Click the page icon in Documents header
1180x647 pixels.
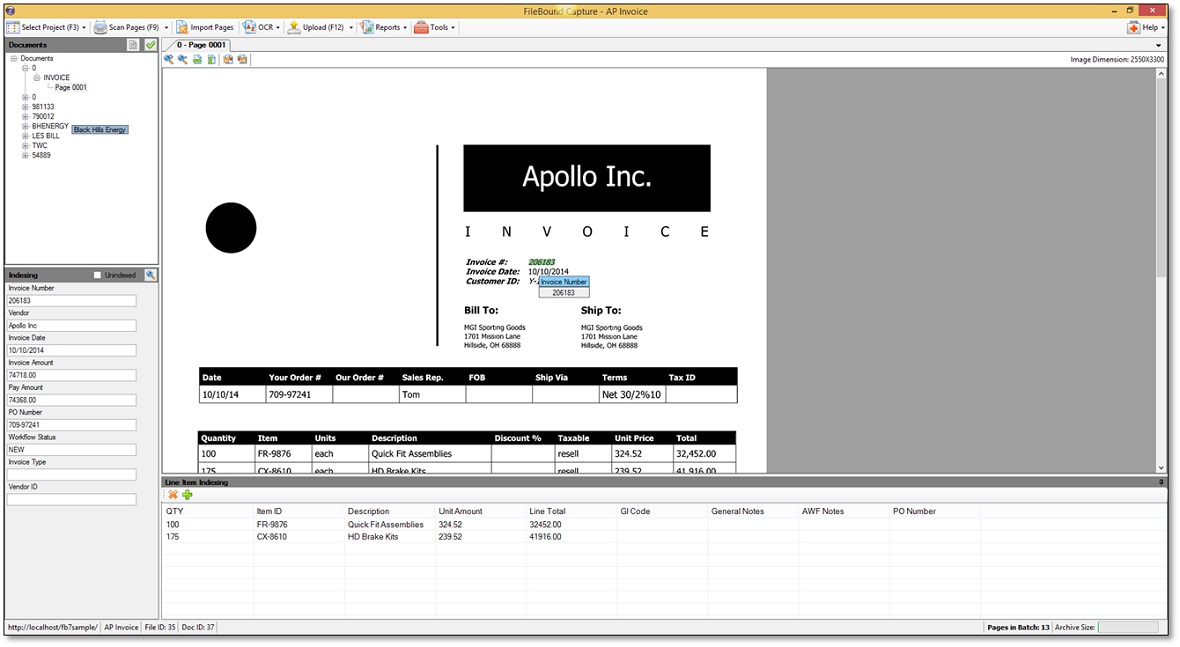[x=134, y=45]
